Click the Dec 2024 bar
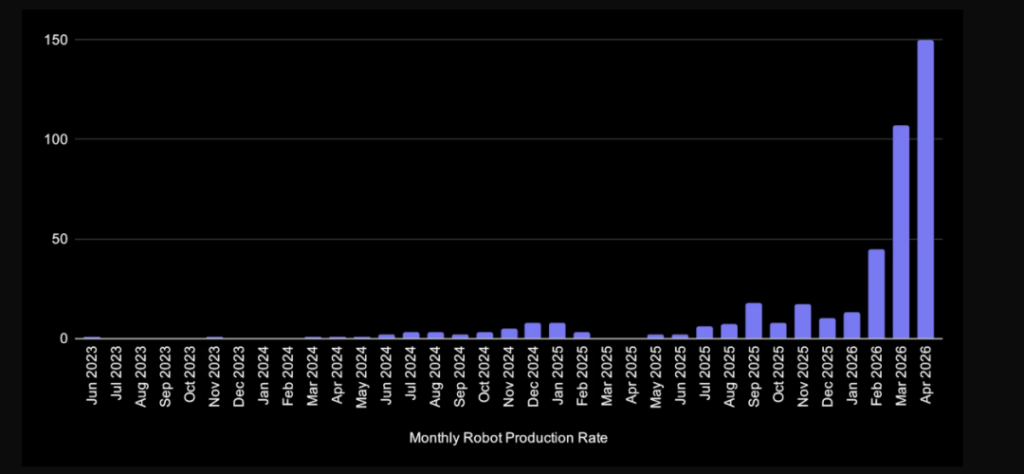The width and height of the screenshot is (1024, 474). point(533,331)
